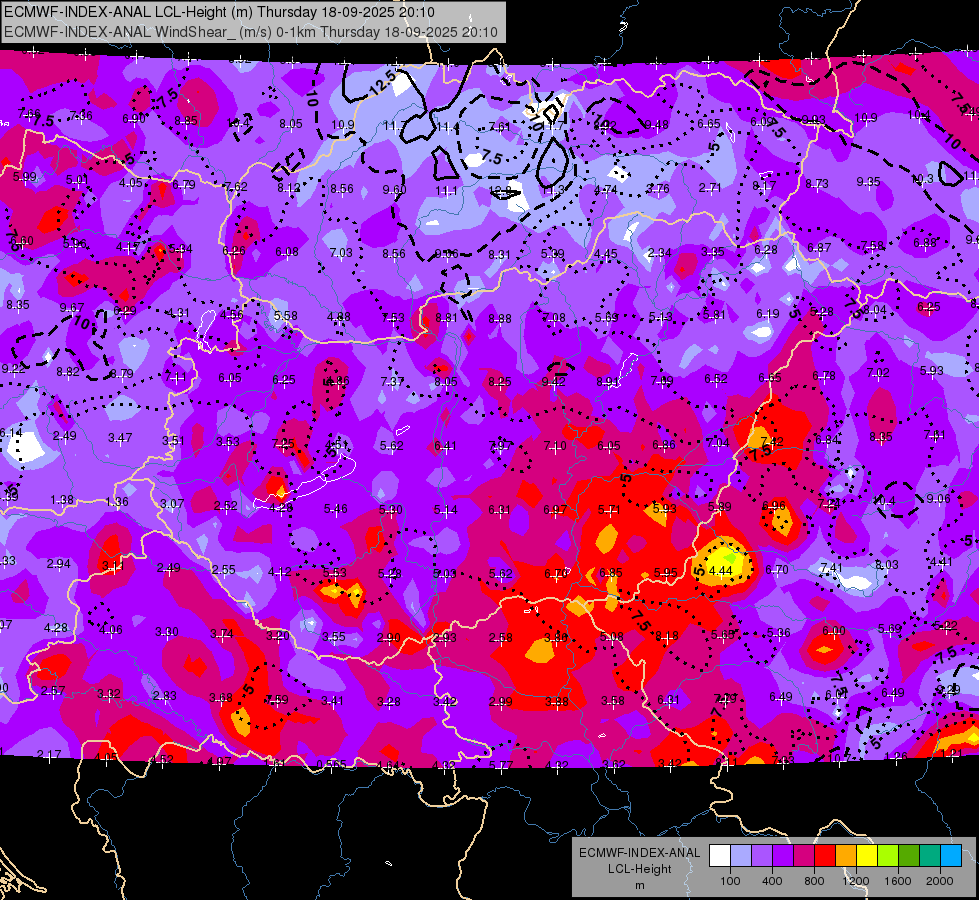Click the '6.41' grid value
This screenshot has height=900, width=979.
tap(445, 445)
